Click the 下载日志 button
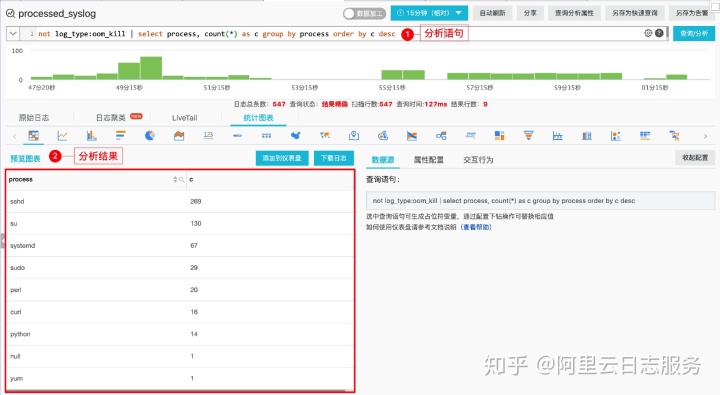 [x=334, y=158]
